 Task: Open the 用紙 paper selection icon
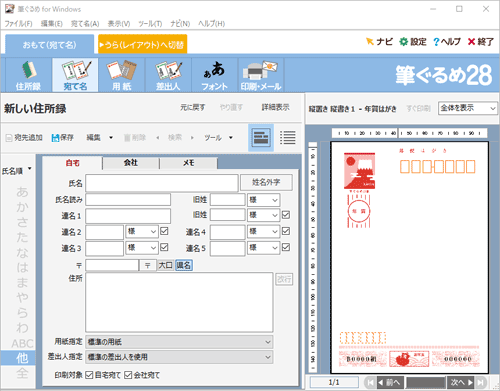(x=122, y=75)
